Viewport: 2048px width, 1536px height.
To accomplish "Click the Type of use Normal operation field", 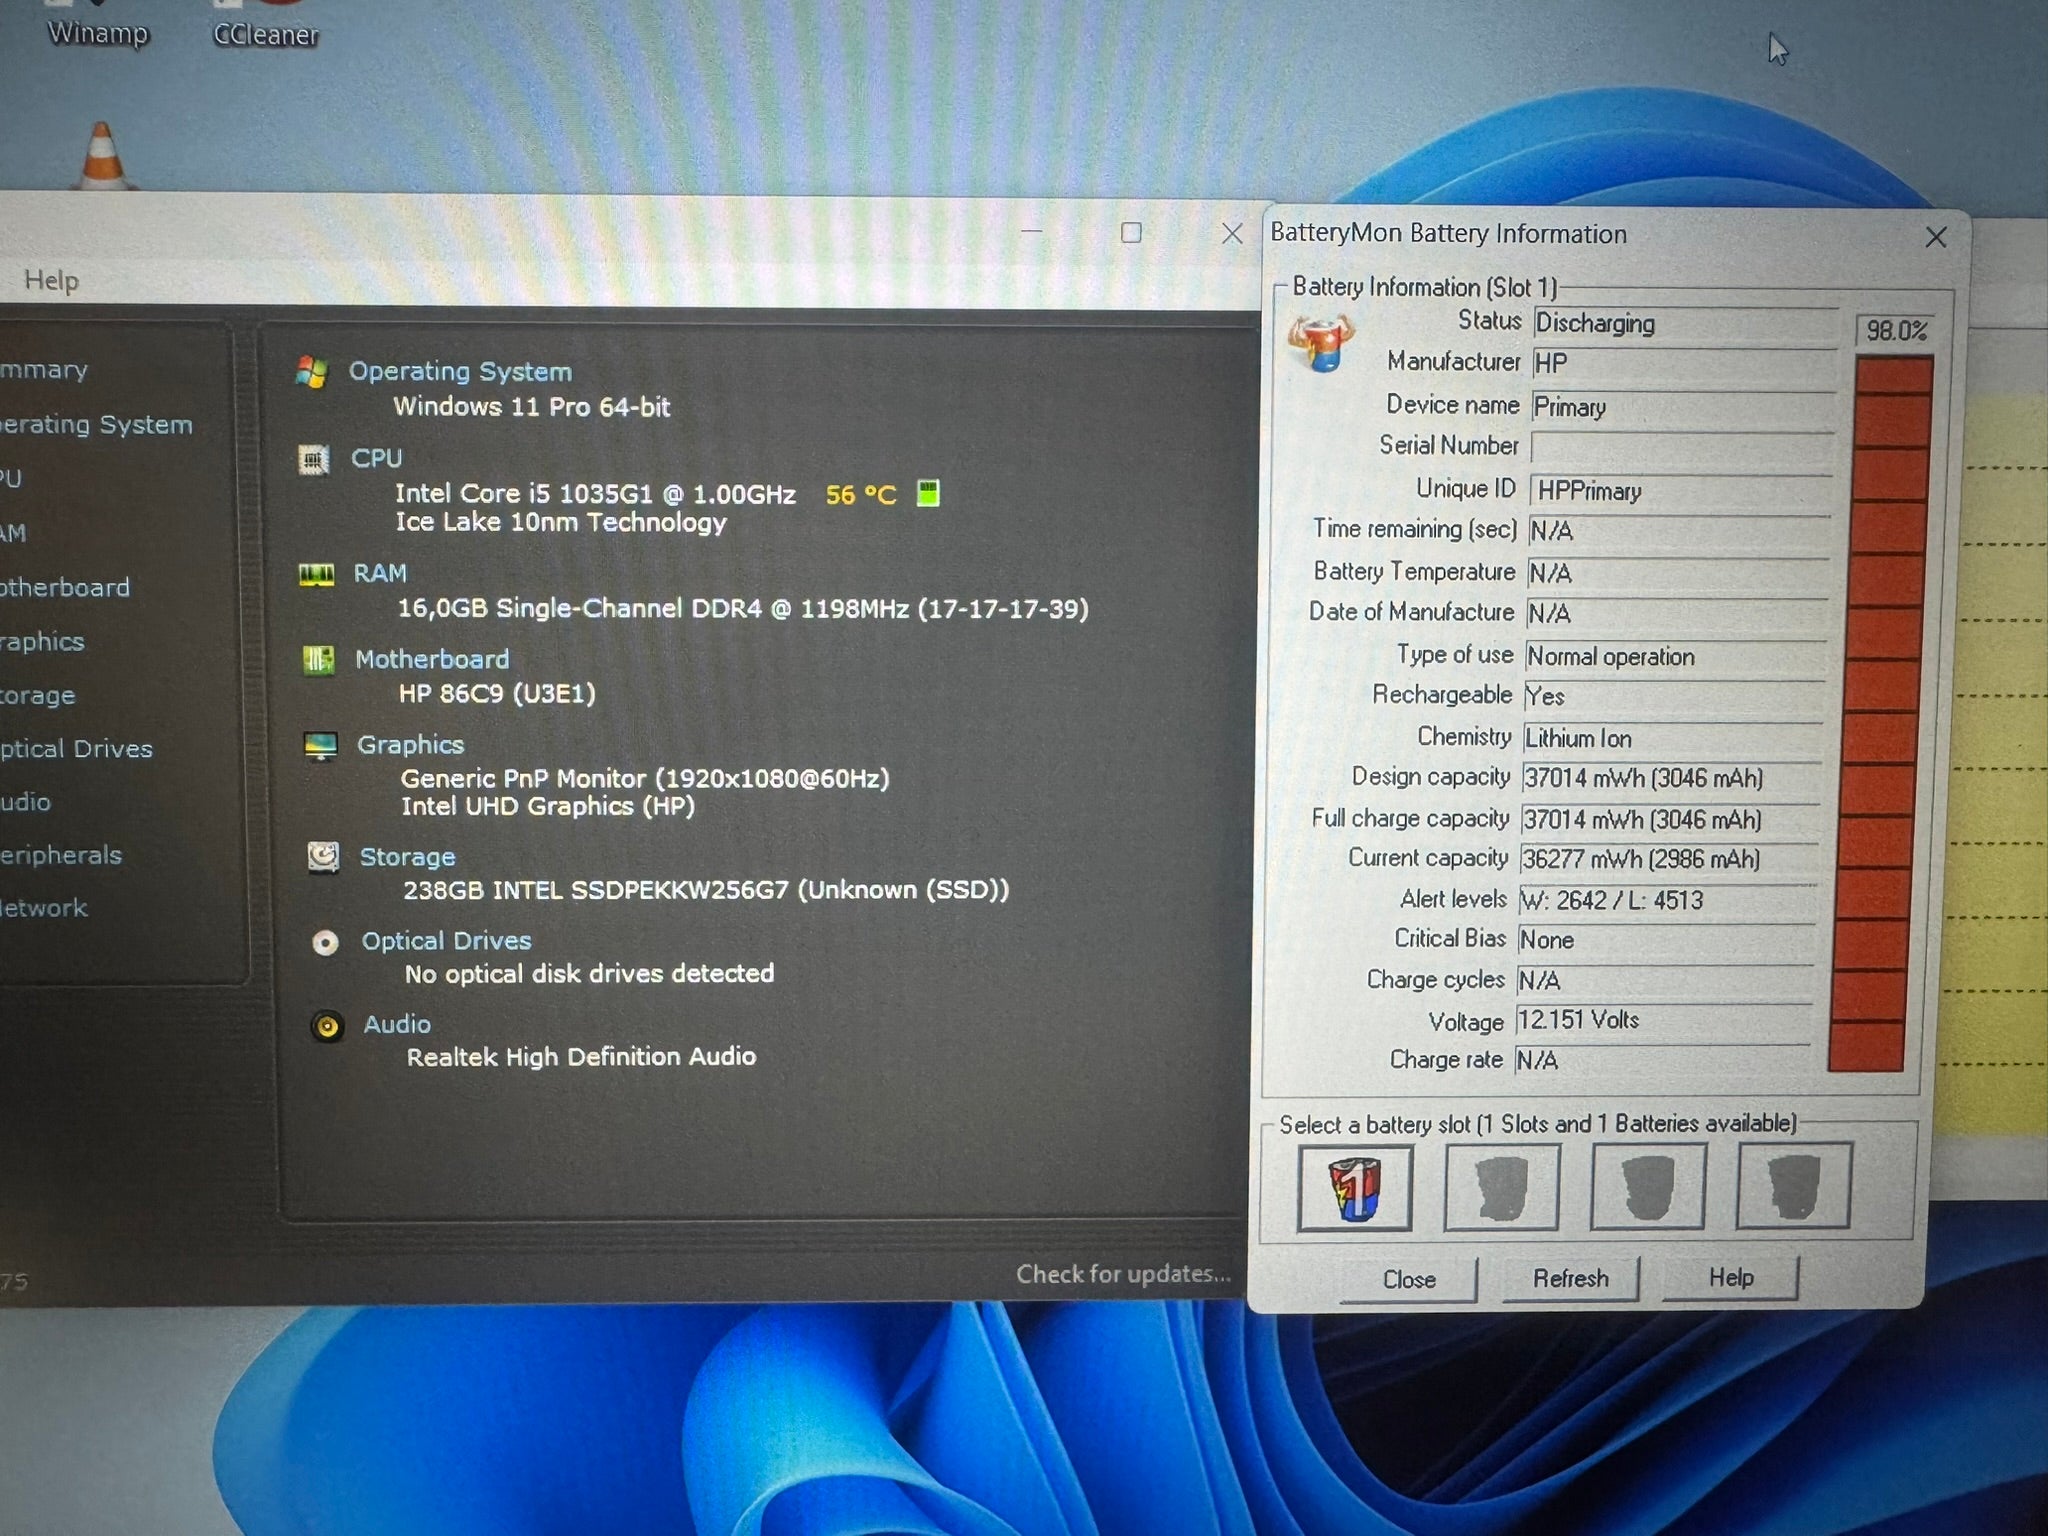I will point(1676,657).
